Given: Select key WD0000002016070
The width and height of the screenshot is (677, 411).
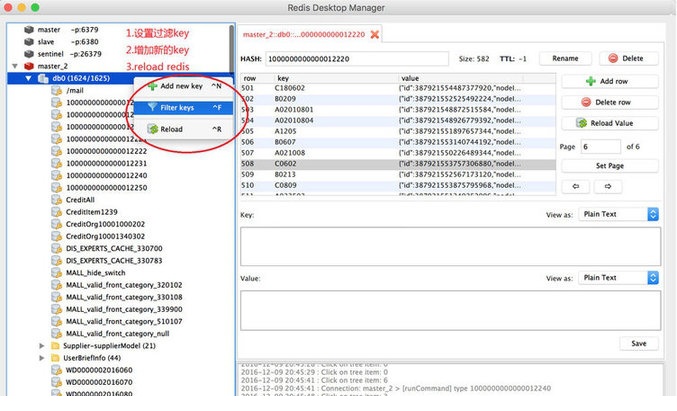Looking at the screenshot, I should pyautogui.click(x=99, y=382).
